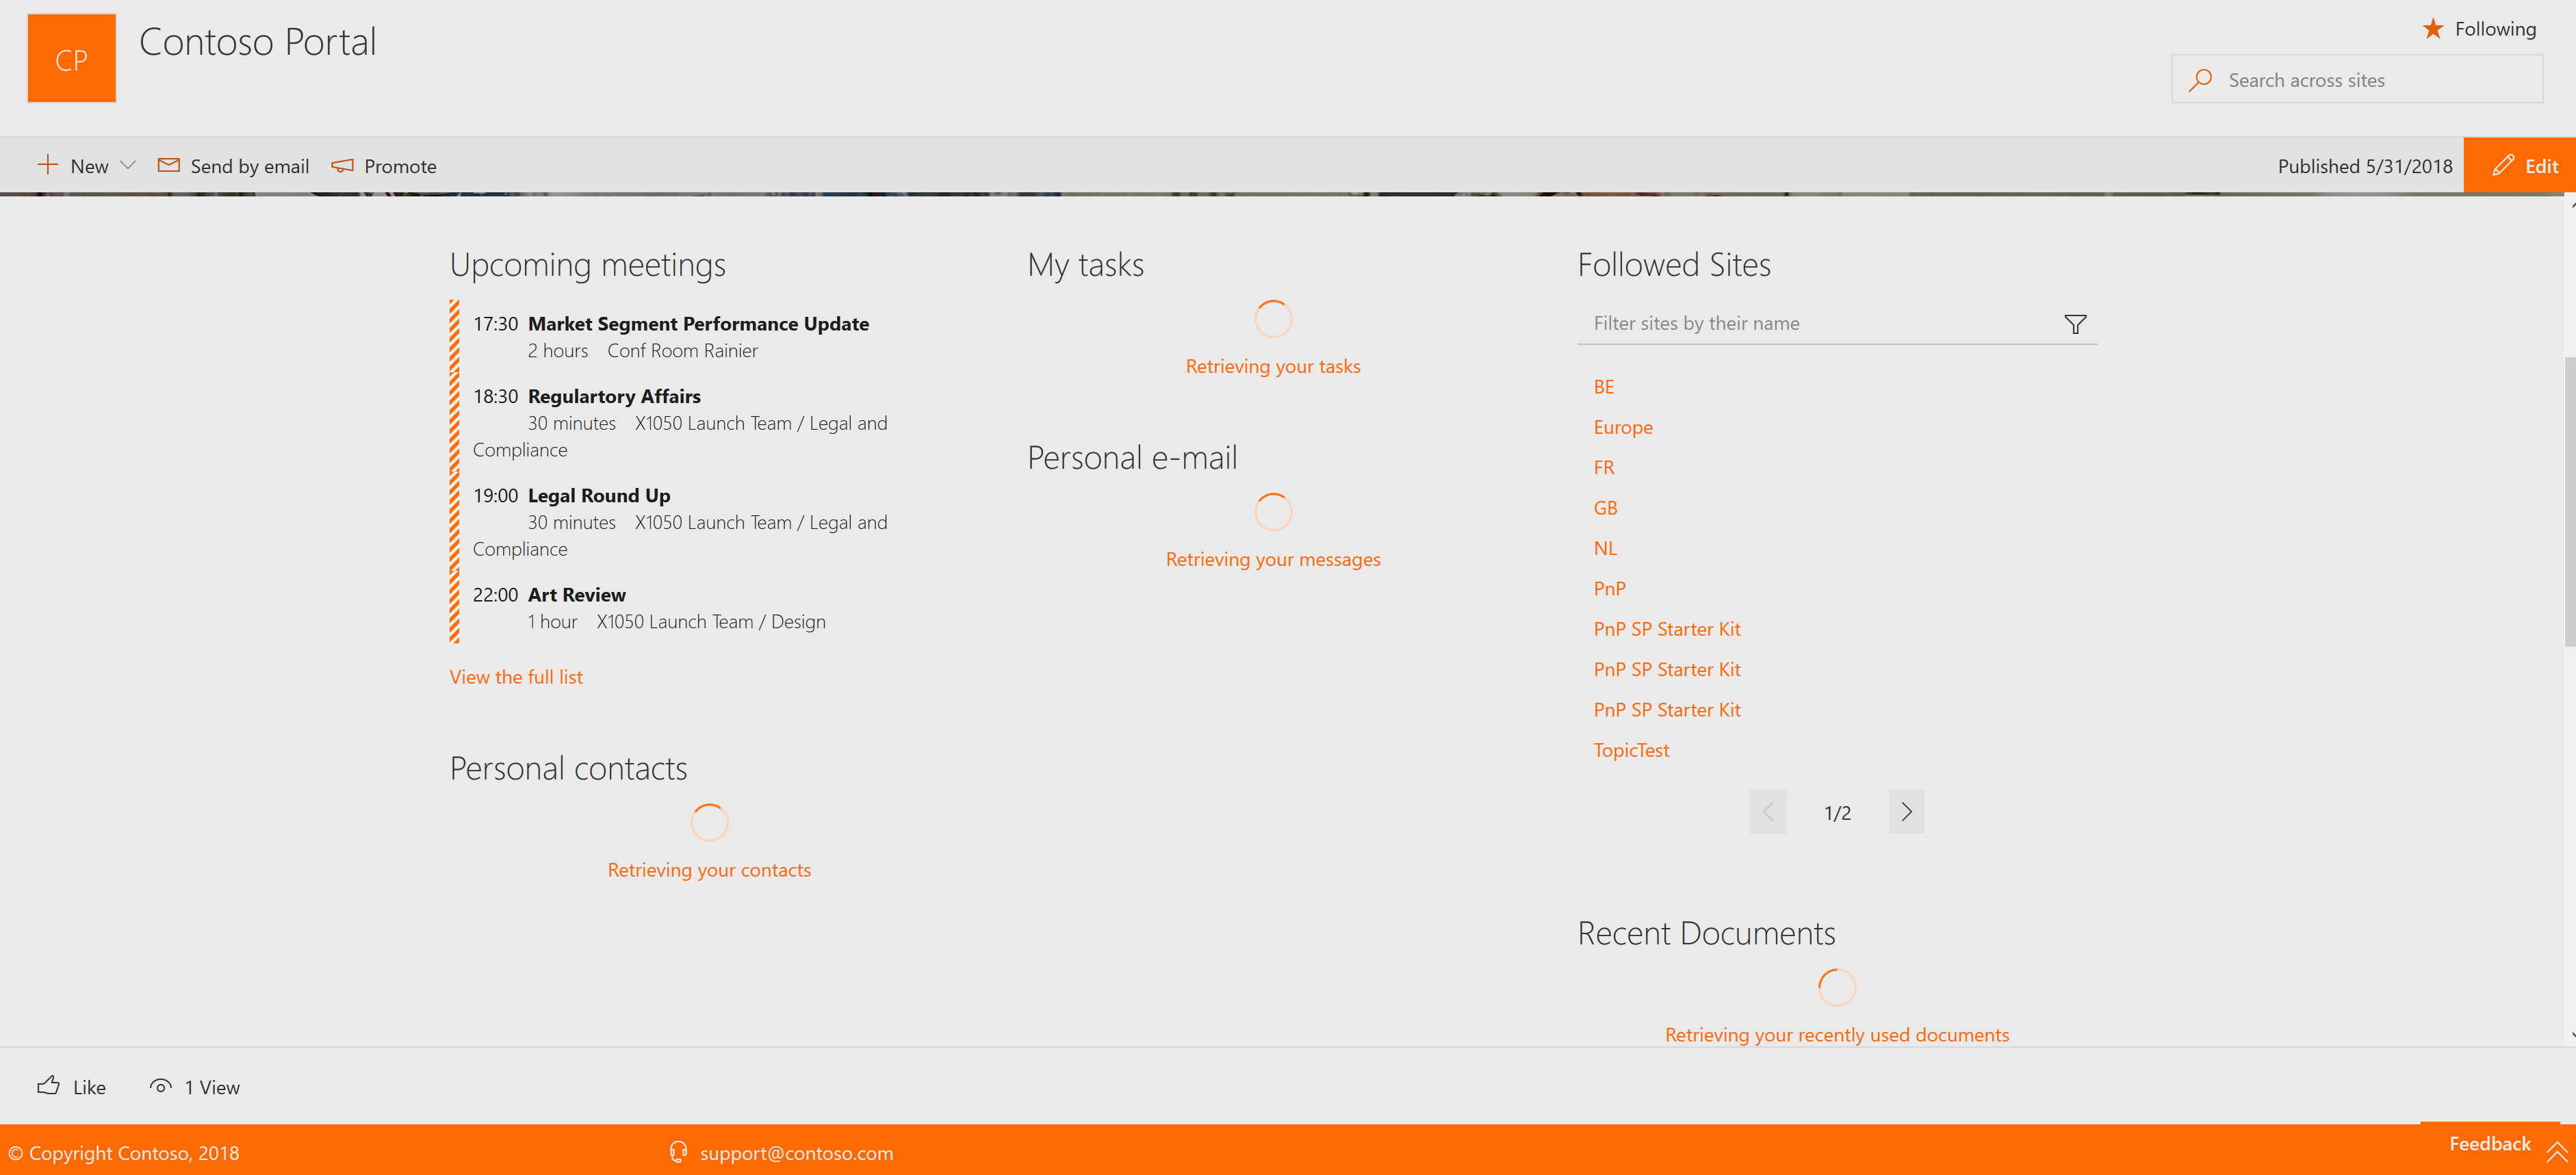Viewport: 2576px width, 1175px height.
Task: Click the My tasks heading
Action: 1085,265
